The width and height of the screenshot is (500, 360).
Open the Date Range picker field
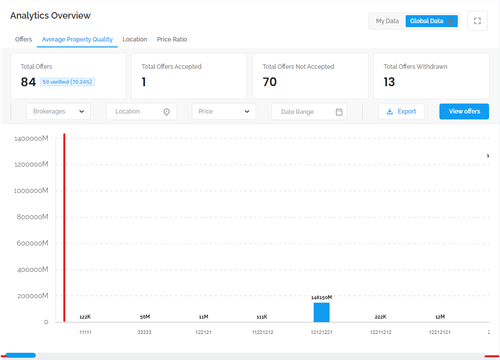coord(309,112)
